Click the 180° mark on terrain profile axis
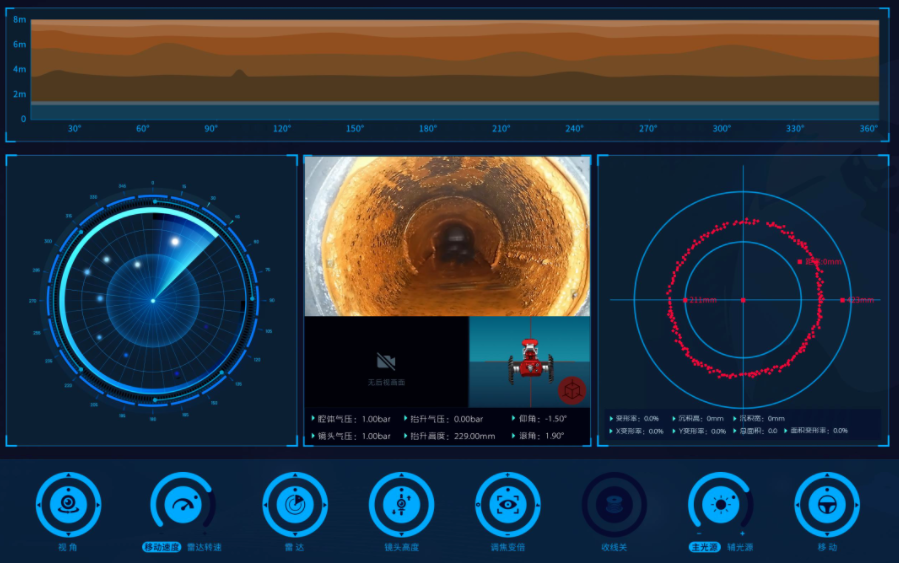The height and width of the screenshot is (563, 899). tap(428, 129)
